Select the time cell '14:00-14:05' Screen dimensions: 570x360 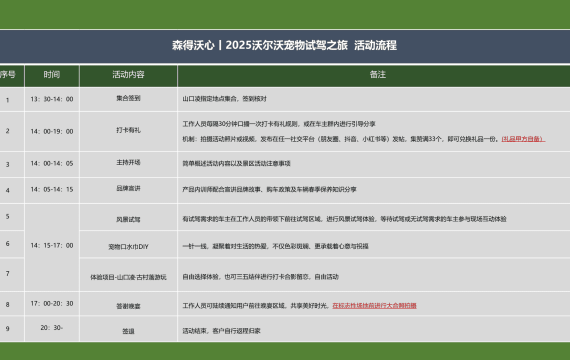click(x=52, y=164)
